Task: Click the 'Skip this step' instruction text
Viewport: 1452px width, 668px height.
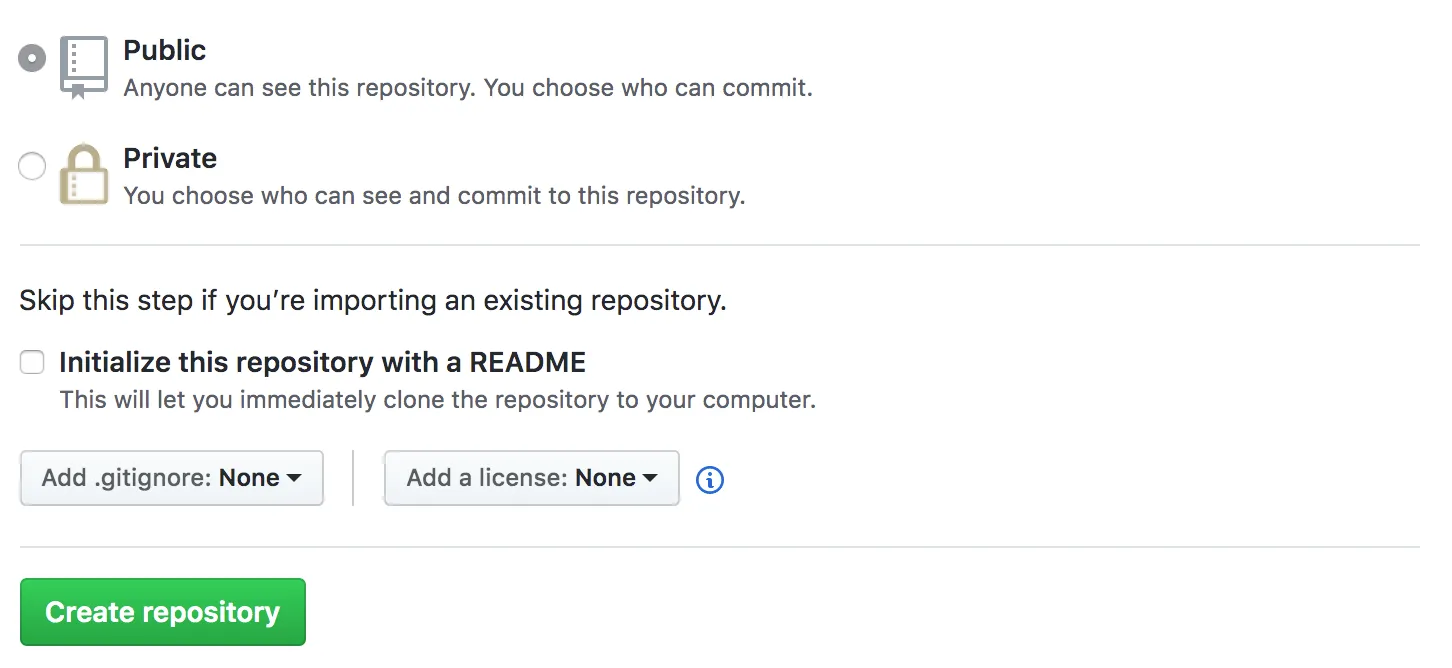Action: click(x=373, y=301)
